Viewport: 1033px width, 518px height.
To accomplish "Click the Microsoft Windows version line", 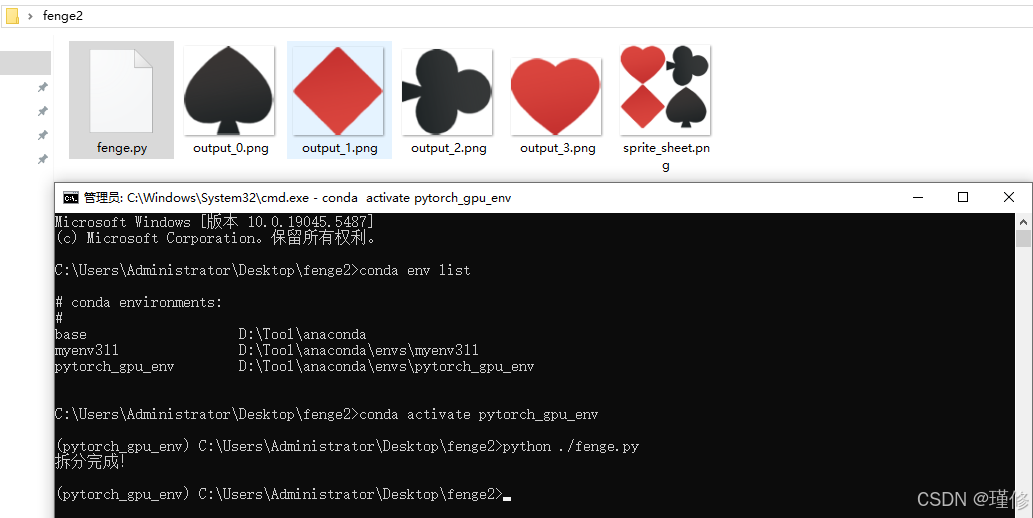I will 214,222.
